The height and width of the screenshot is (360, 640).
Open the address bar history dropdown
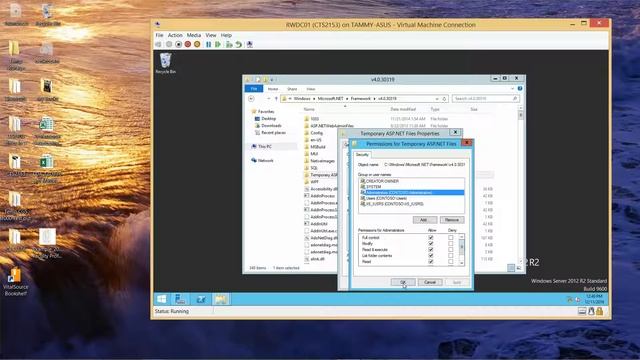point(437,99)
